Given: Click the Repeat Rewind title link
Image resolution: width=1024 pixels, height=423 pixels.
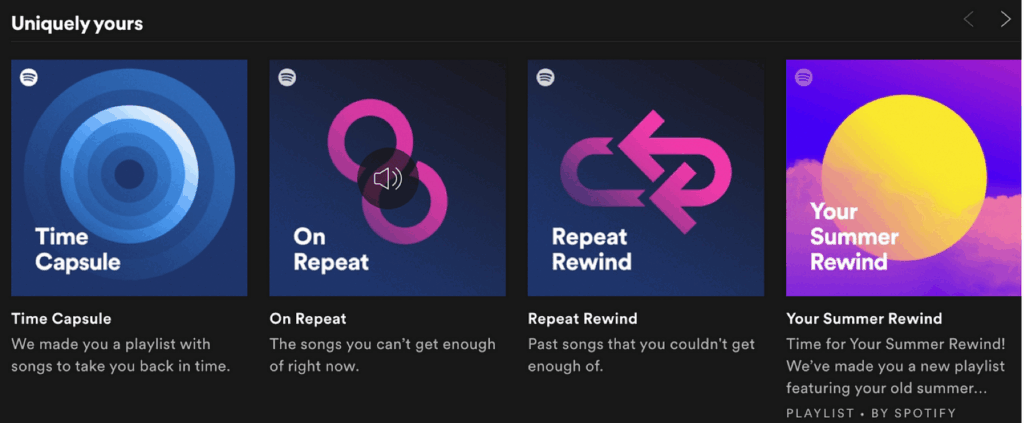Looking at the screenshot, I should 582,319.
